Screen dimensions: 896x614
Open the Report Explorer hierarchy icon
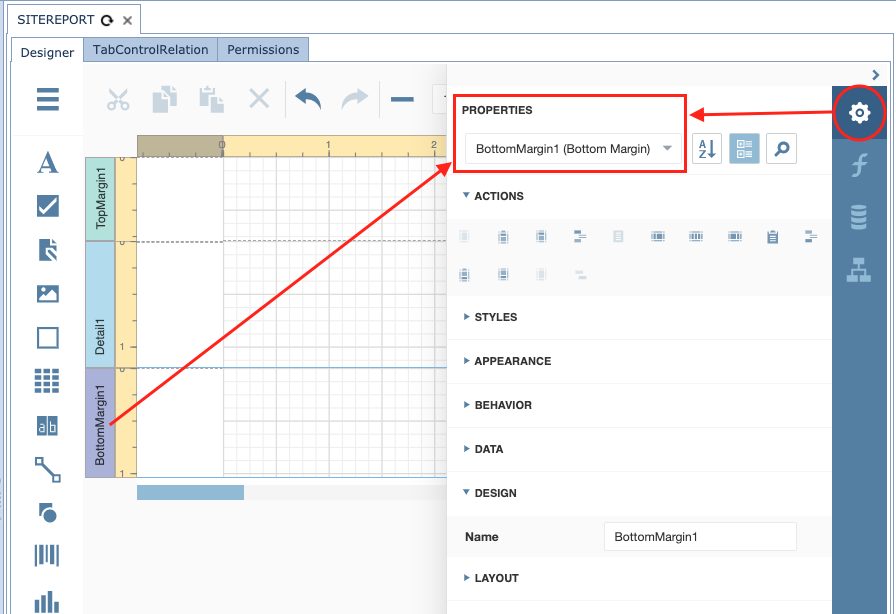[858, 270]
